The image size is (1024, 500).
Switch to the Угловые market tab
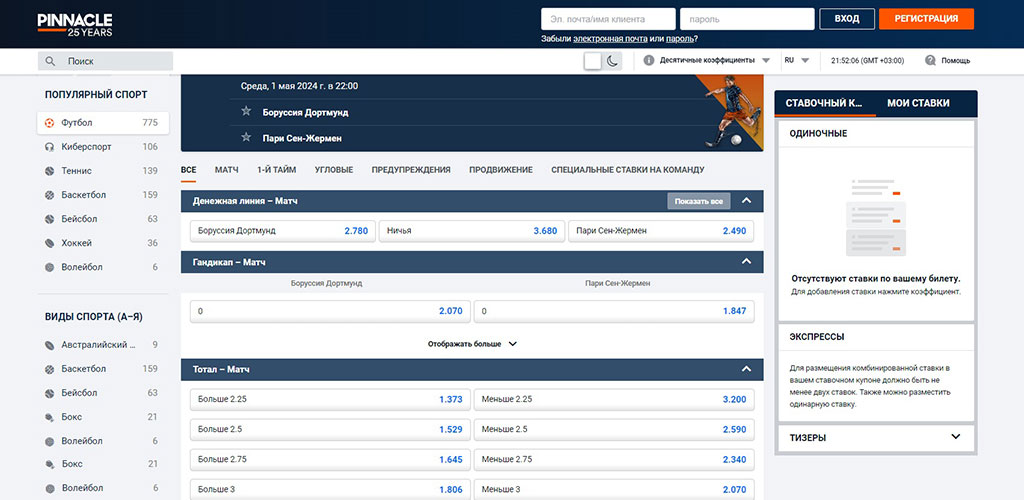tap(334, 170)
